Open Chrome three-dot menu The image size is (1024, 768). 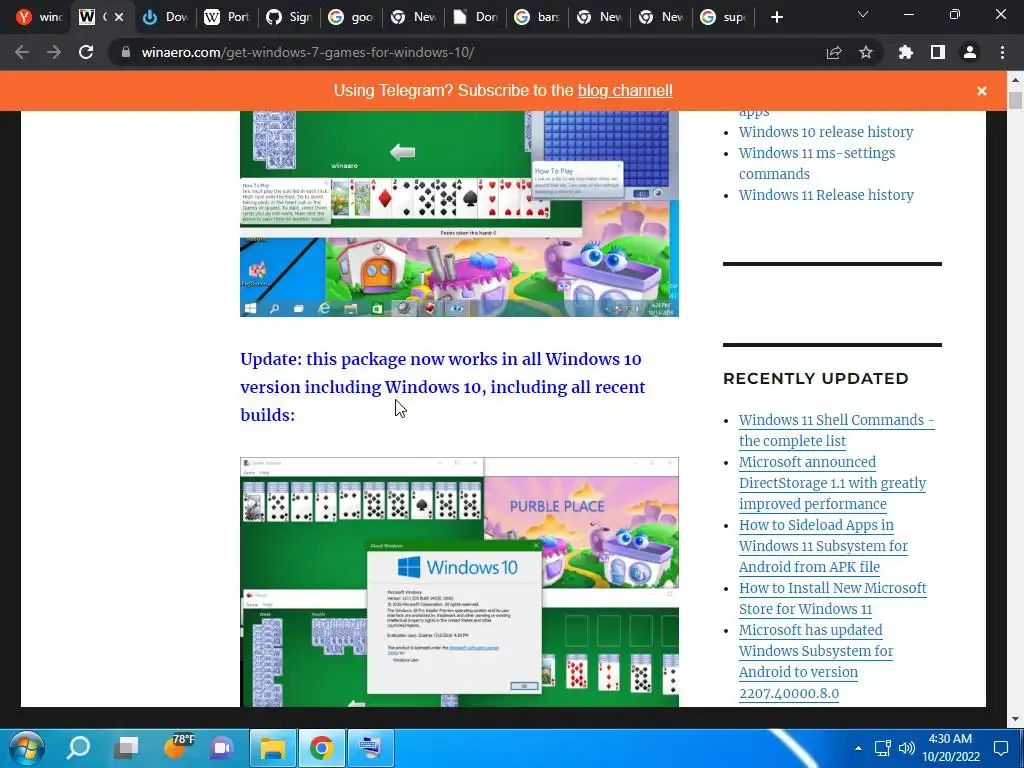tap(1002, 52)
